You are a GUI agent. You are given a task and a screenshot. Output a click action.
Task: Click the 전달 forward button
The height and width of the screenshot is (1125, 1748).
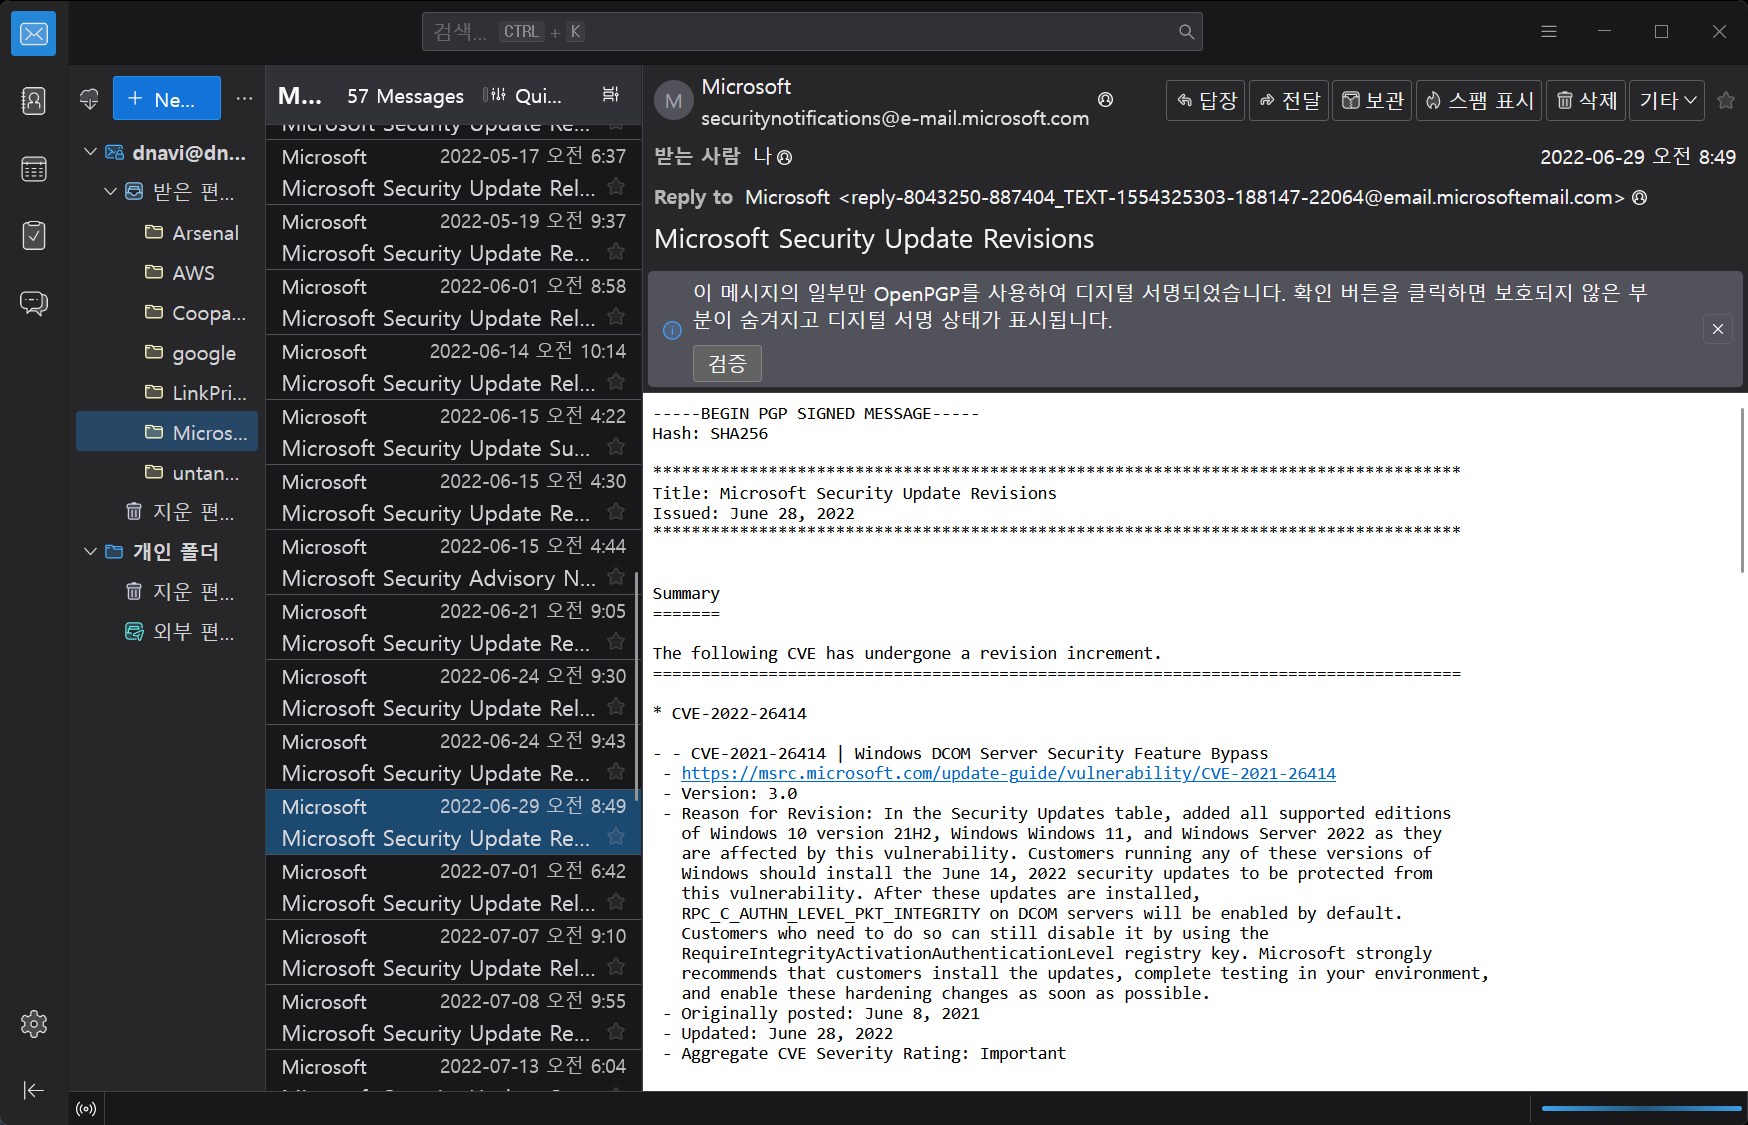(x=1289, y=100)
